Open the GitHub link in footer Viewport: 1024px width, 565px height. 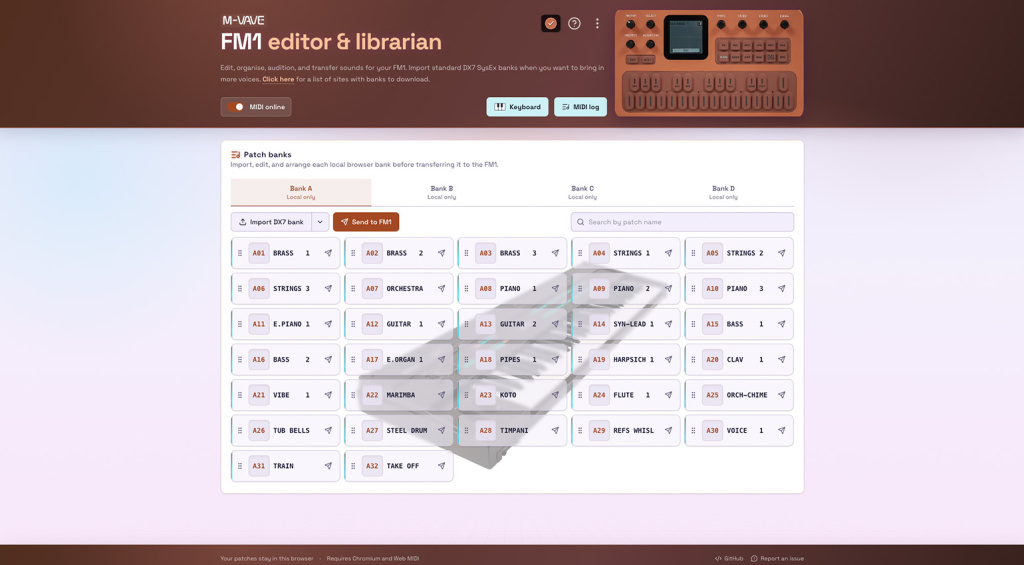click(729, 558)
